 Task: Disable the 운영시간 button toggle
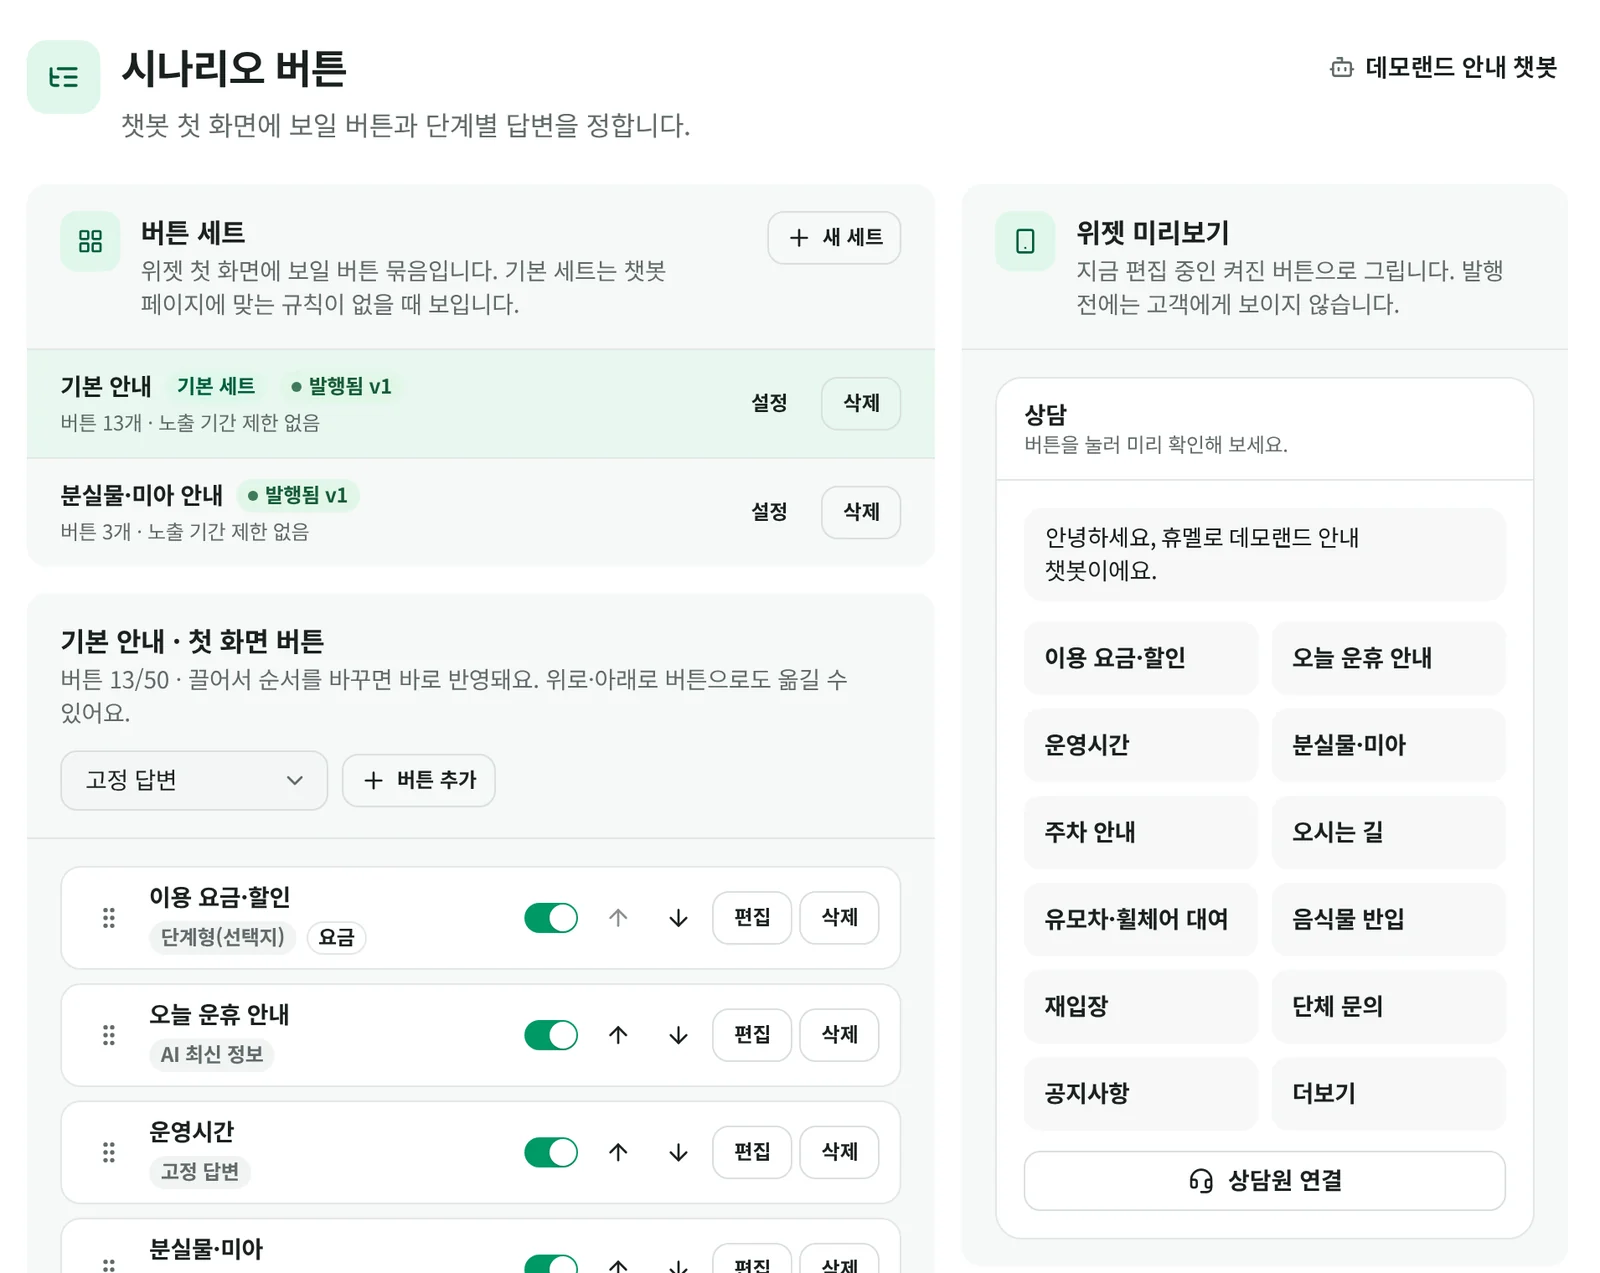click(551, 1152)
